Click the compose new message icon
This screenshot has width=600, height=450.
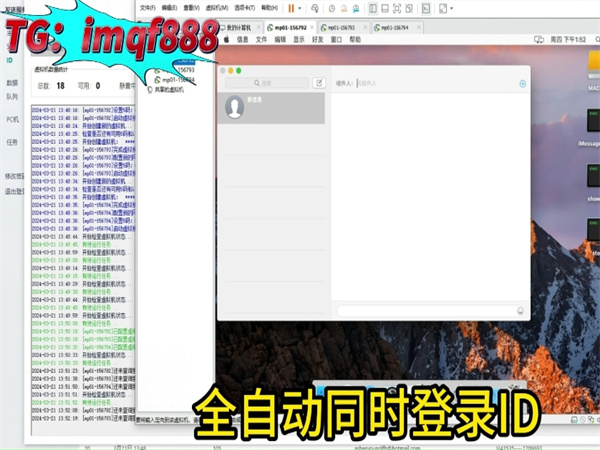tap(319, 83)
